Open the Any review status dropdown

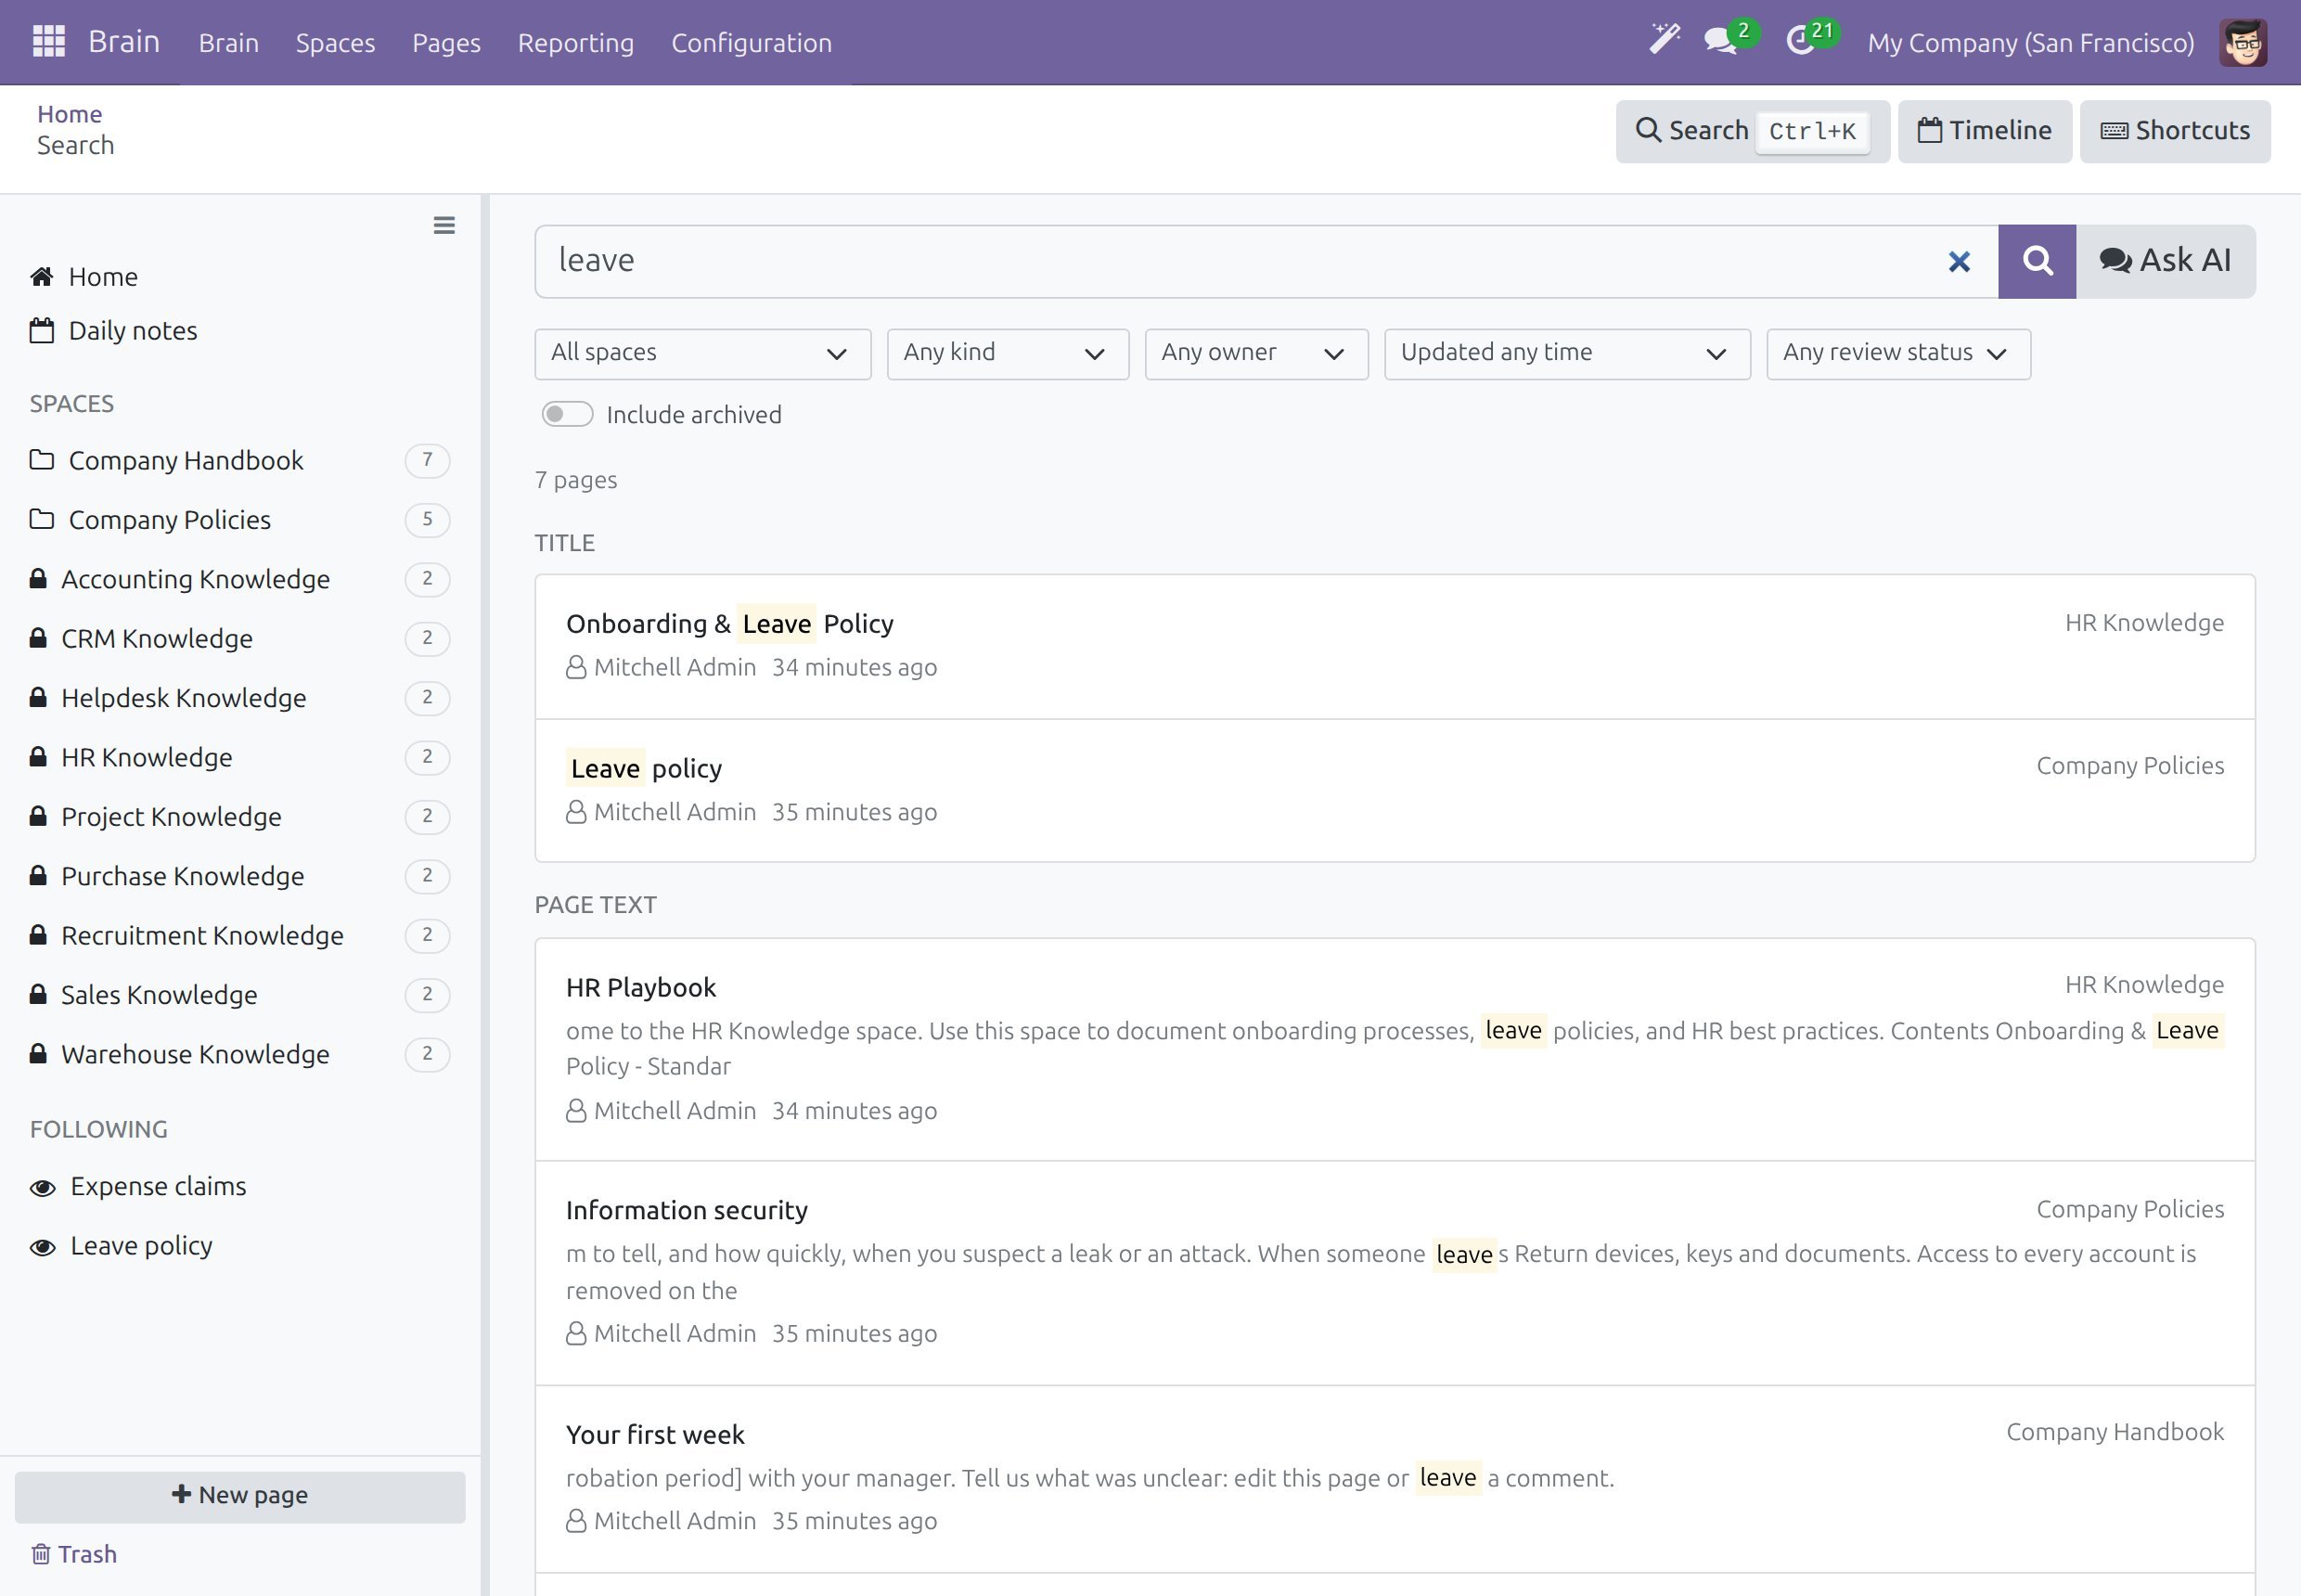coord(1897,353)
